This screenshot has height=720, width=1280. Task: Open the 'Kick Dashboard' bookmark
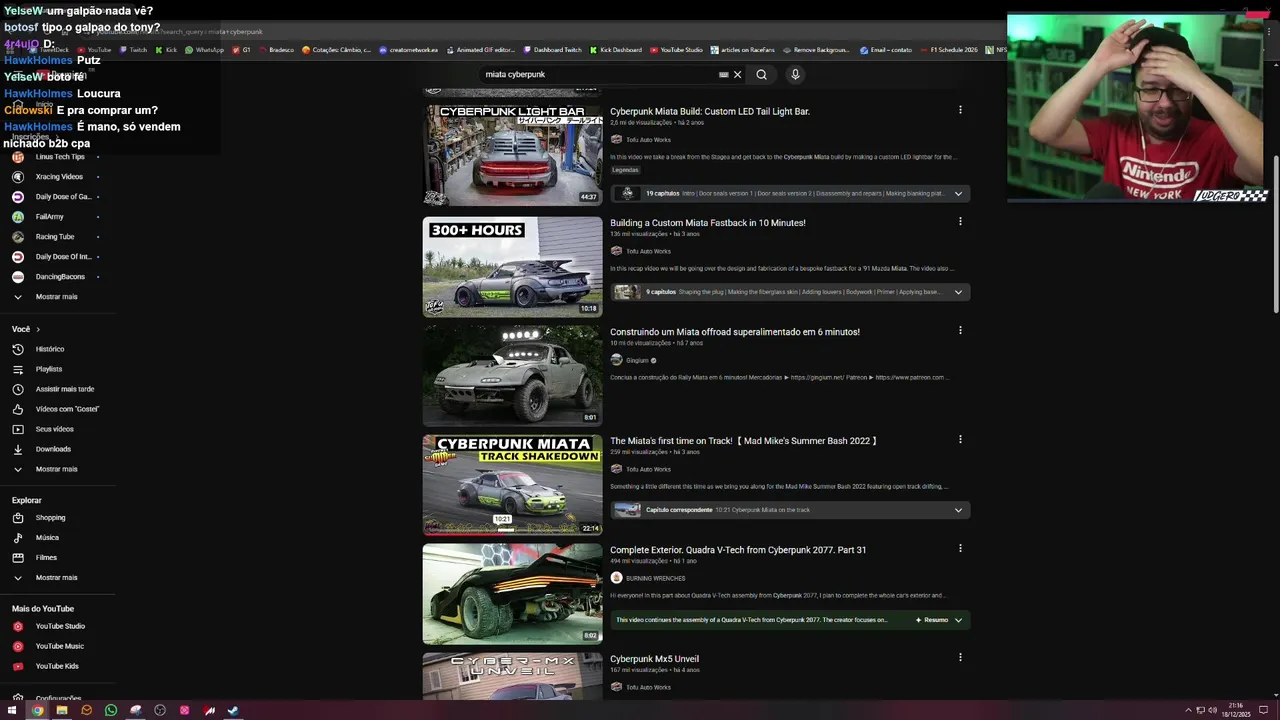click(x=616, y=49)
